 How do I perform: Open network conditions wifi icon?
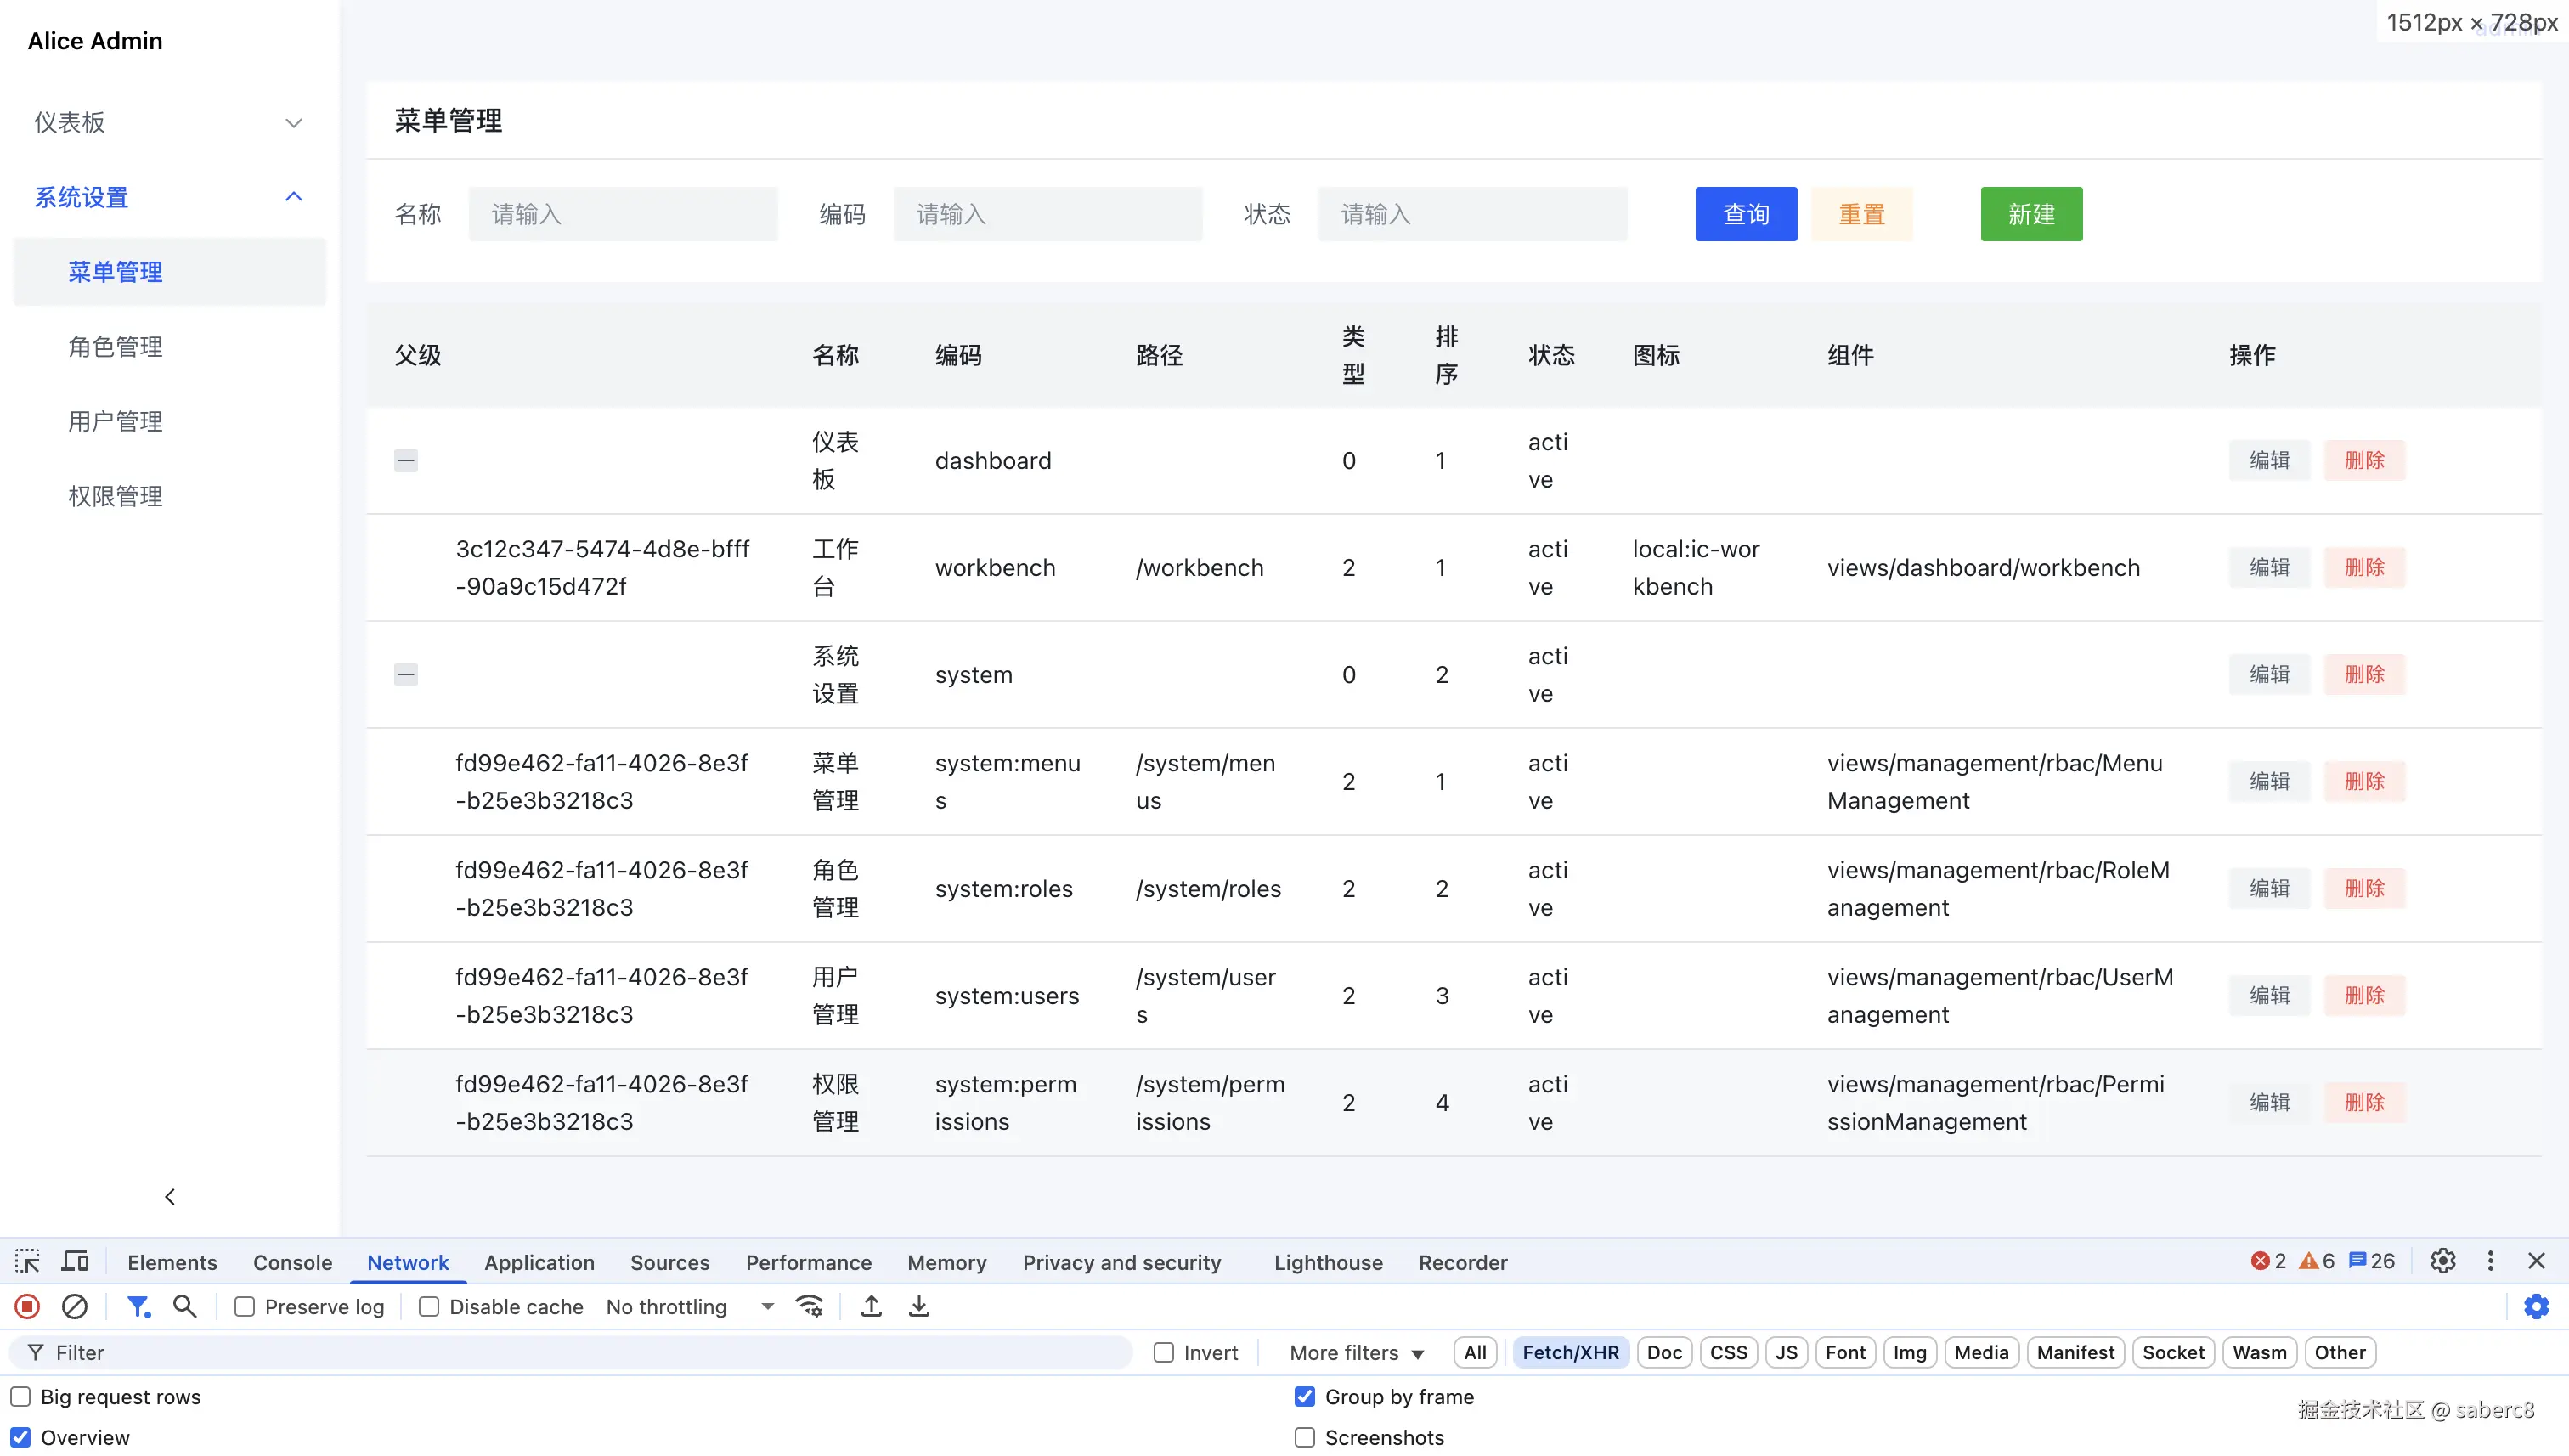(x=809, y=1306)
